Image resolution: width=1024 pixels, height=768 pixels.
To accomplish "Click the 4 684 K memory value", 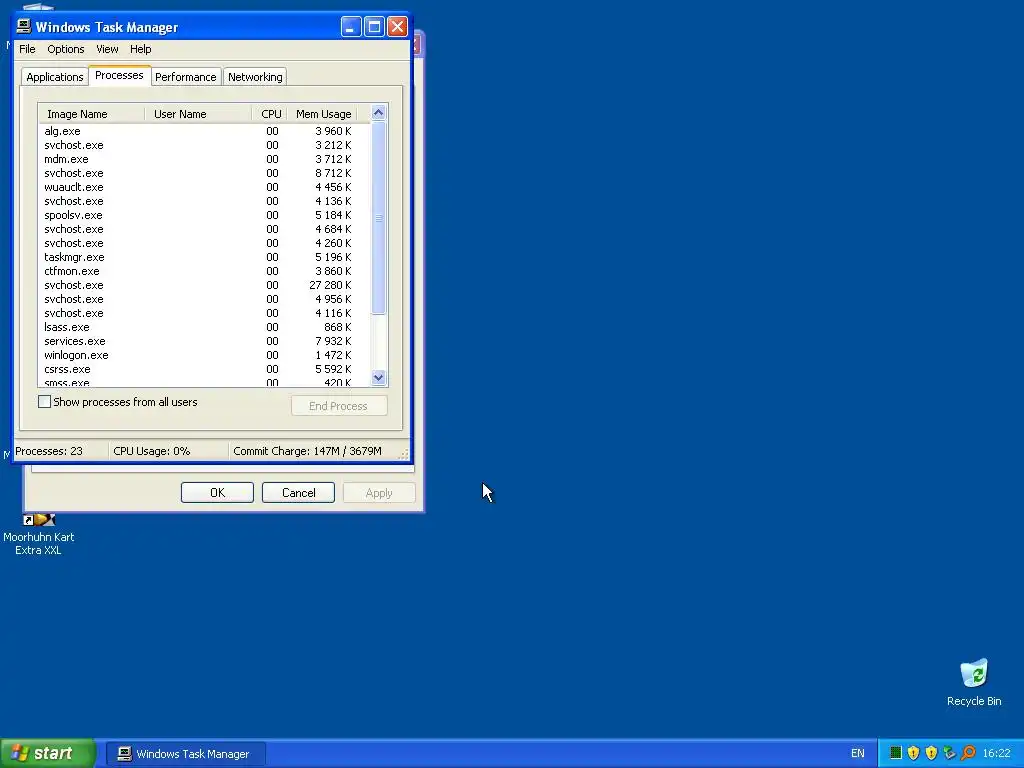I will (333, 229).
